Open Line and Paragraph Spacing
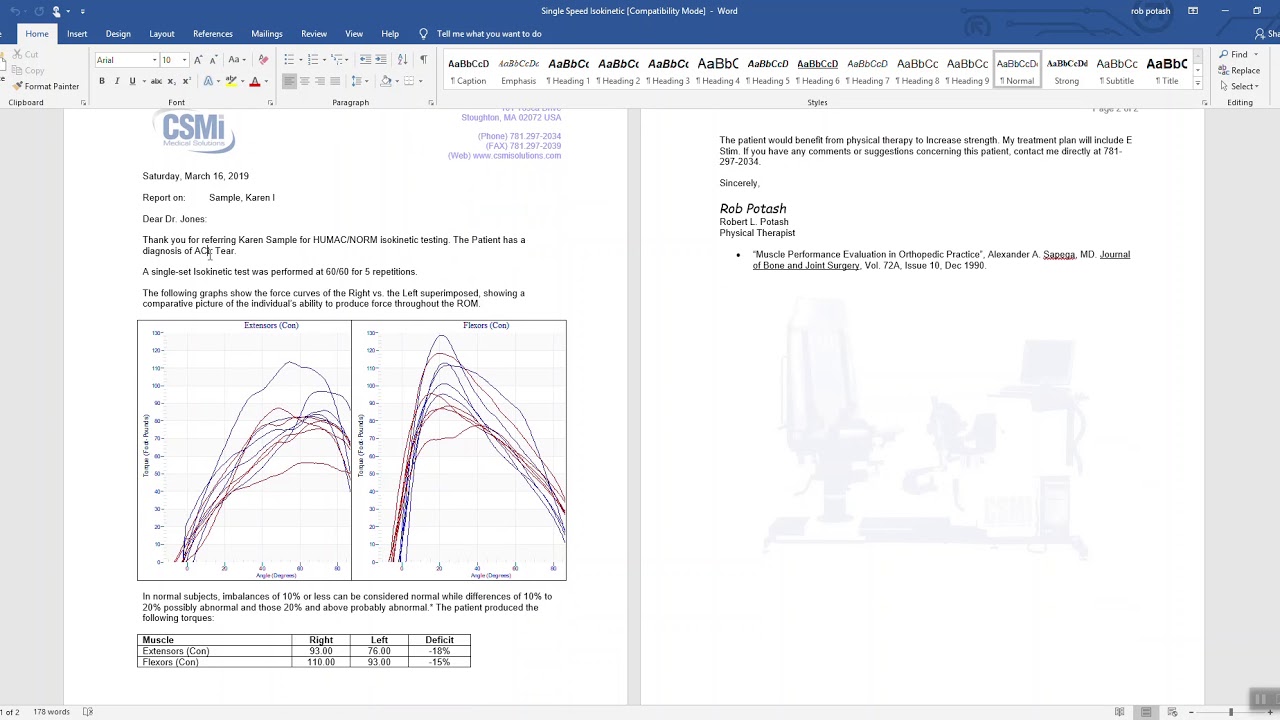 [x=357, y=81]
